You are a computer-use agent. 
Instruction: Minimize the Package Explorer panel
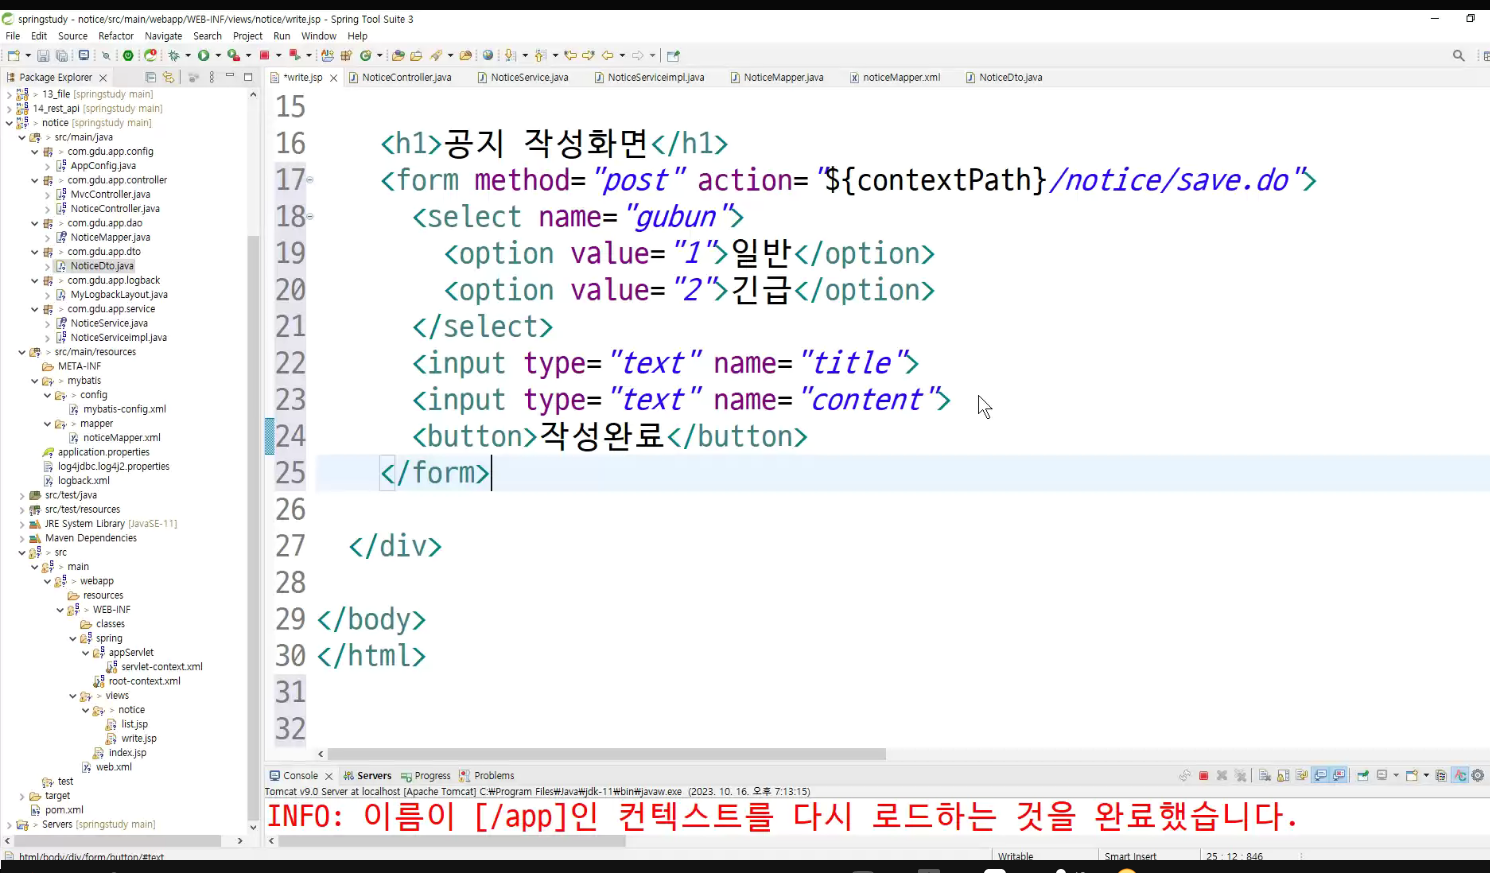230,76
